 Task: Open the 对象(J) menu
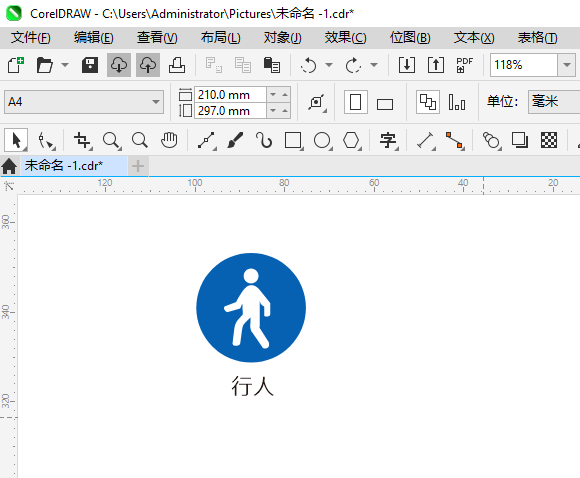coord(283,38)
